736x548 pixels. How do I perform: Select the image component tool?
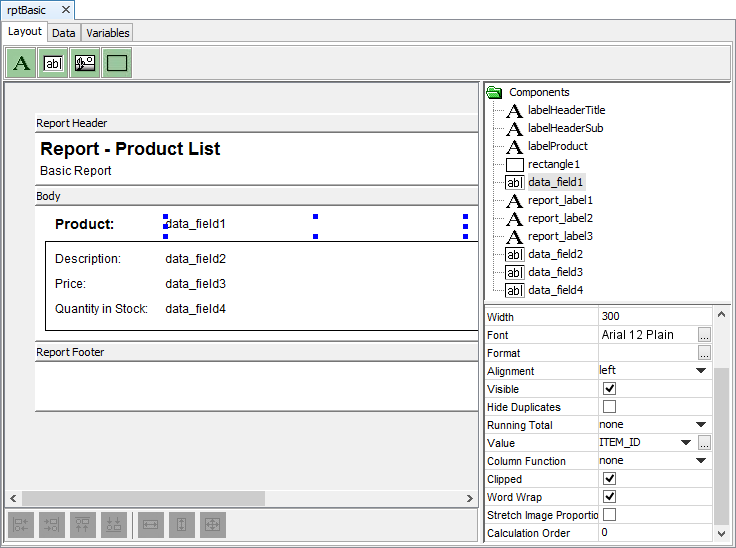click(x=85, y=63)
